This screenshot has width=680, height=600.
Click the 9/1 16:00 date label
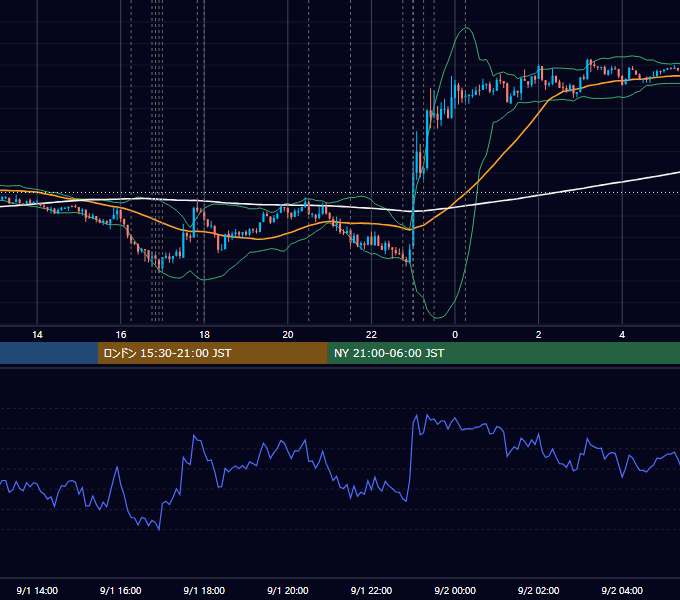point(121,590)
